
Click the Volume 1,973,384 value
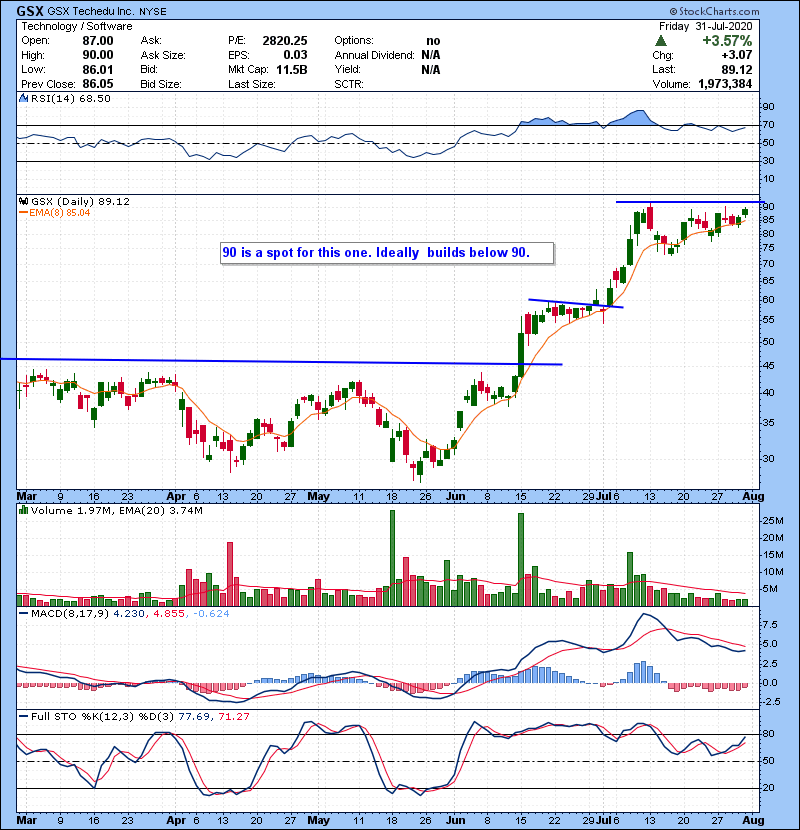pos(725,84)
